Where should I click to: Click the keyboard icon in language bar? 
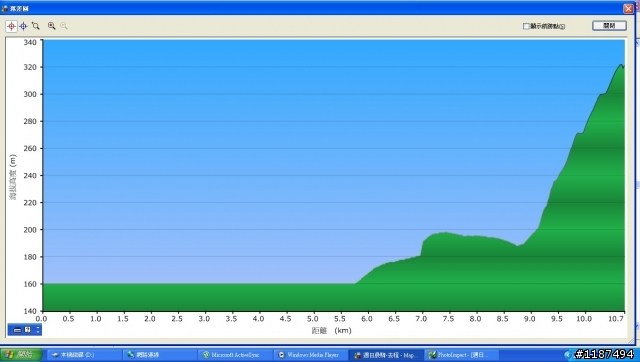[x=17, y=330]
